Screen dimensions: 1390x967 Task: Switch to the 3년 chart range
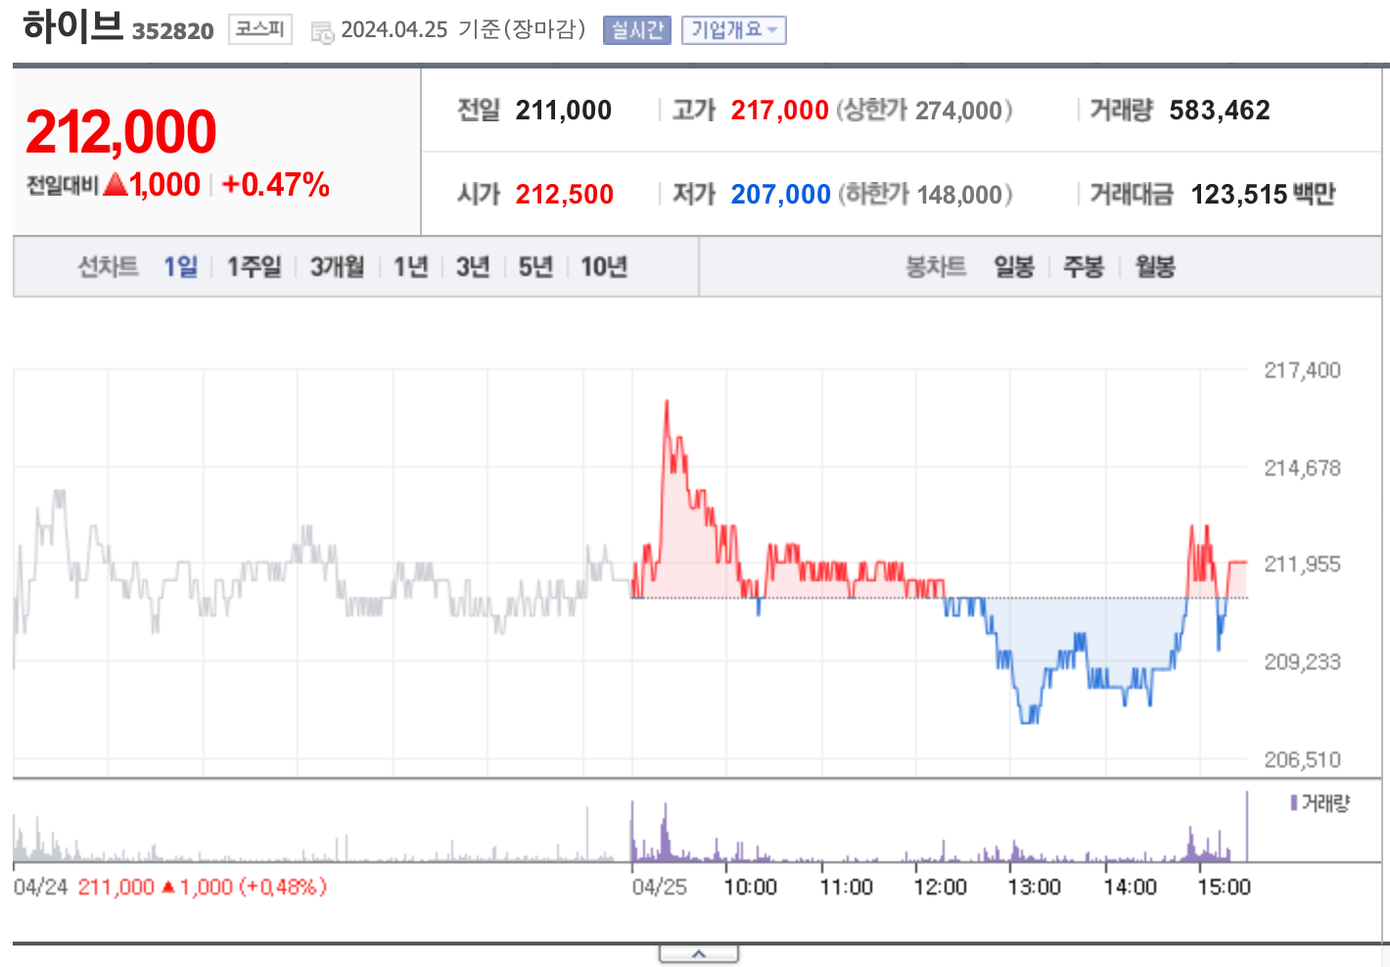tap(473, 267)
